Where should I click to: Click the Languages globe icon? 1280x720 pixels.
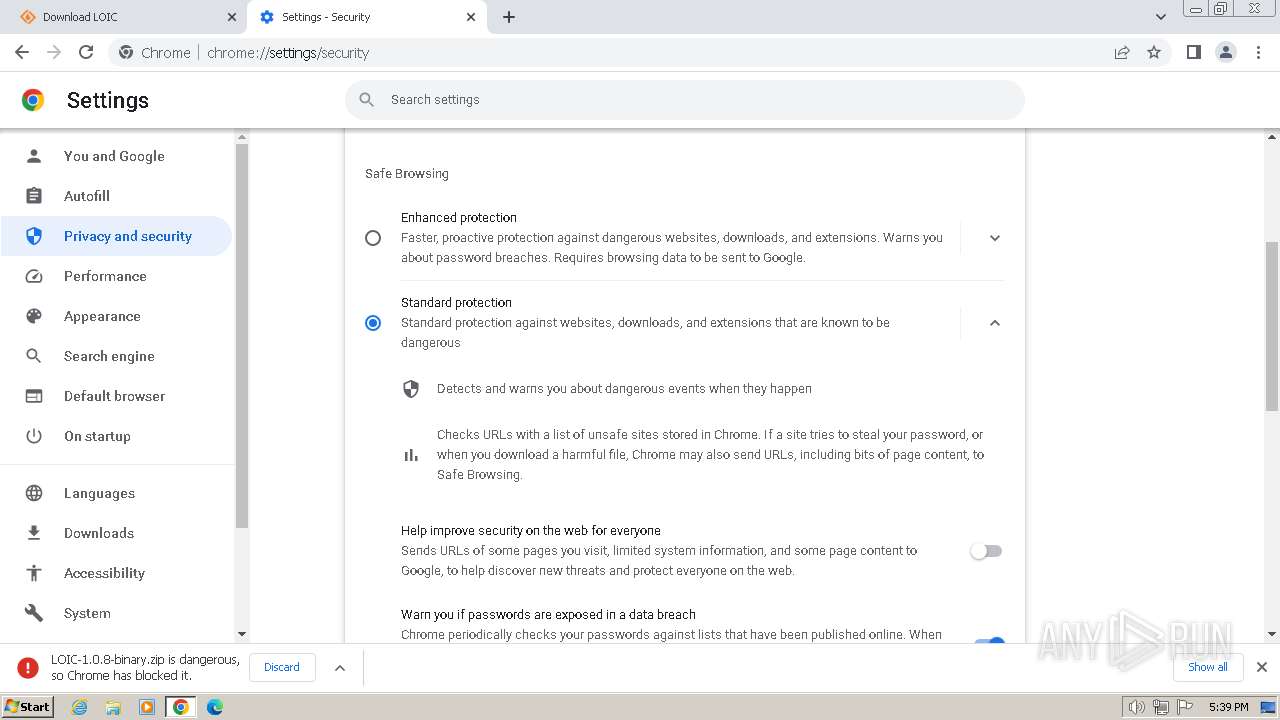click(x=34, y=493)
